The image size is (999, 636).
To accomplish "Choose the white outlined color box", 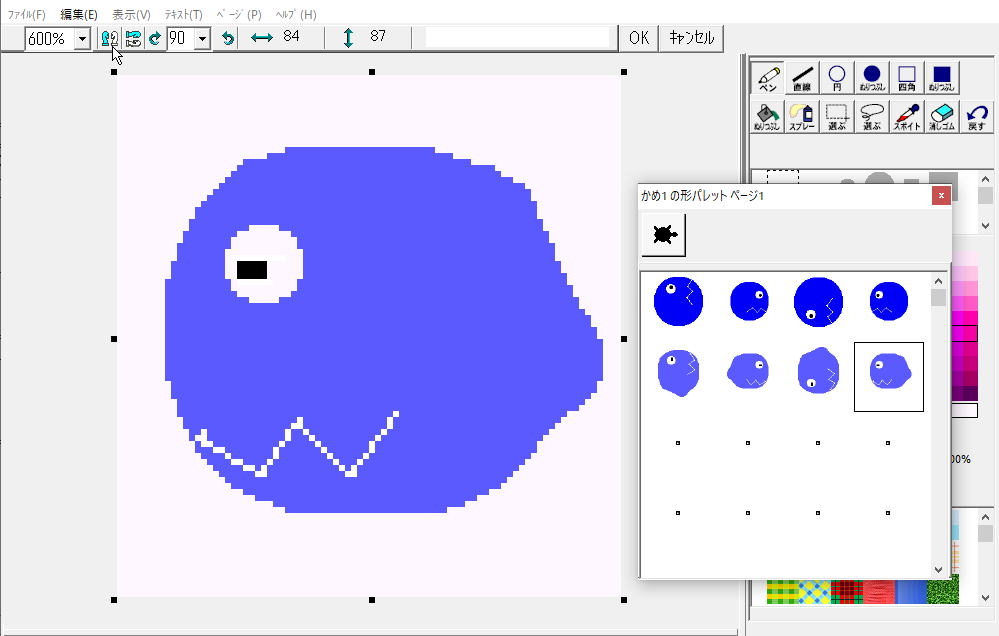I will click(965, 410).
